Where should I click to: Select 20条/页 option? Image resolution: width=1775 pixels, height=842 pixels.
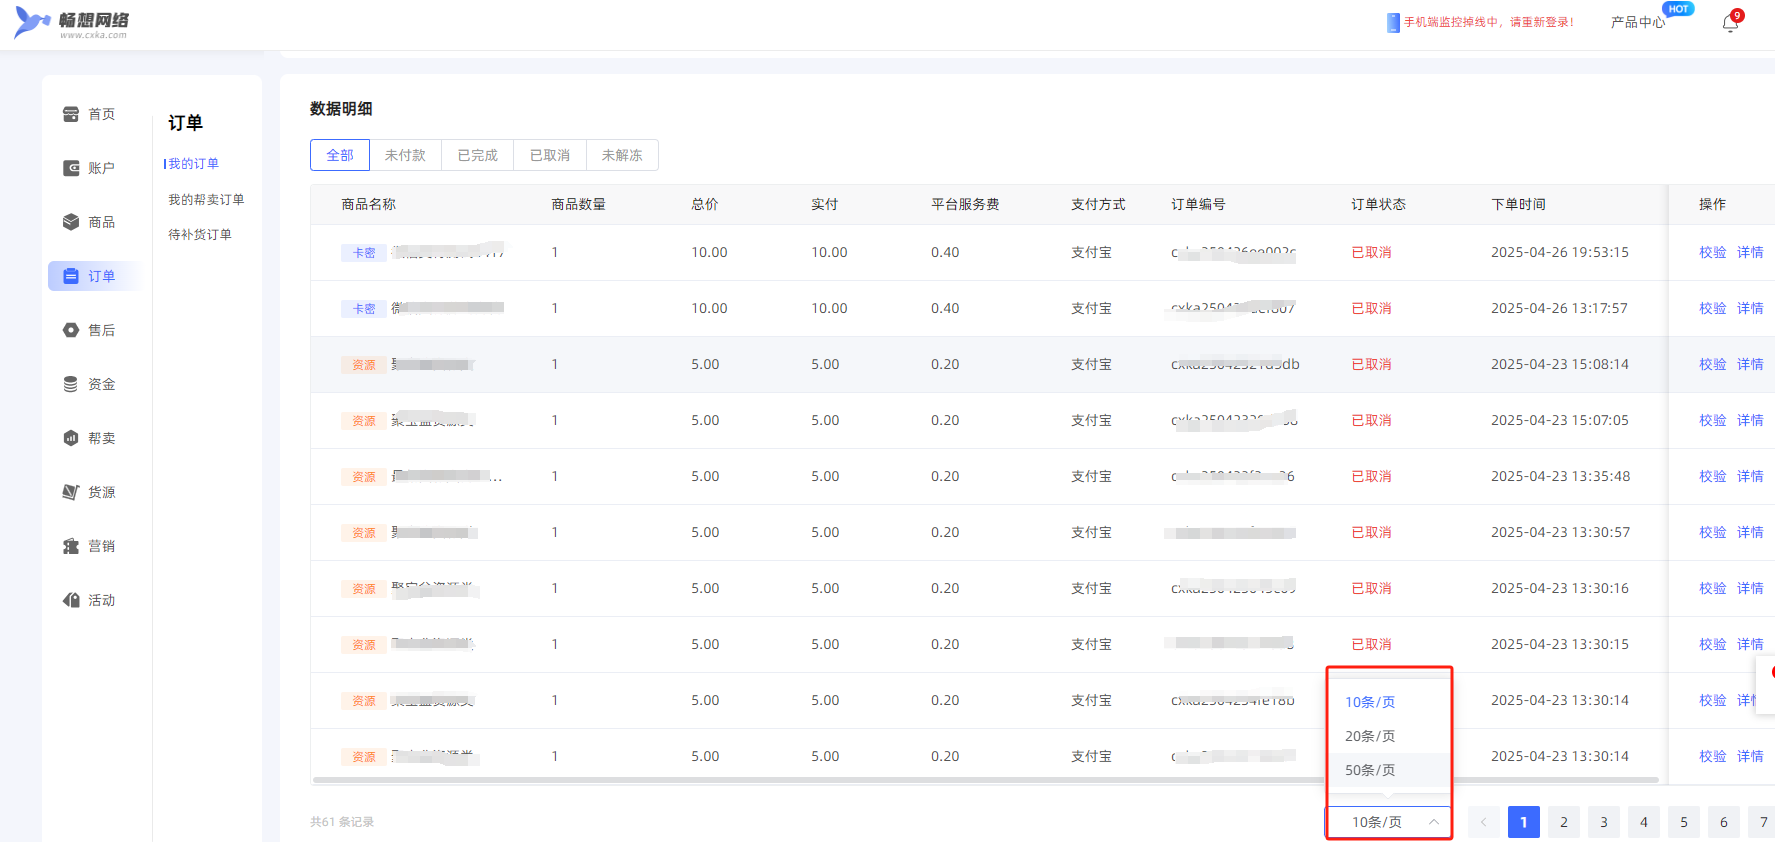[x=1389, y=736]
